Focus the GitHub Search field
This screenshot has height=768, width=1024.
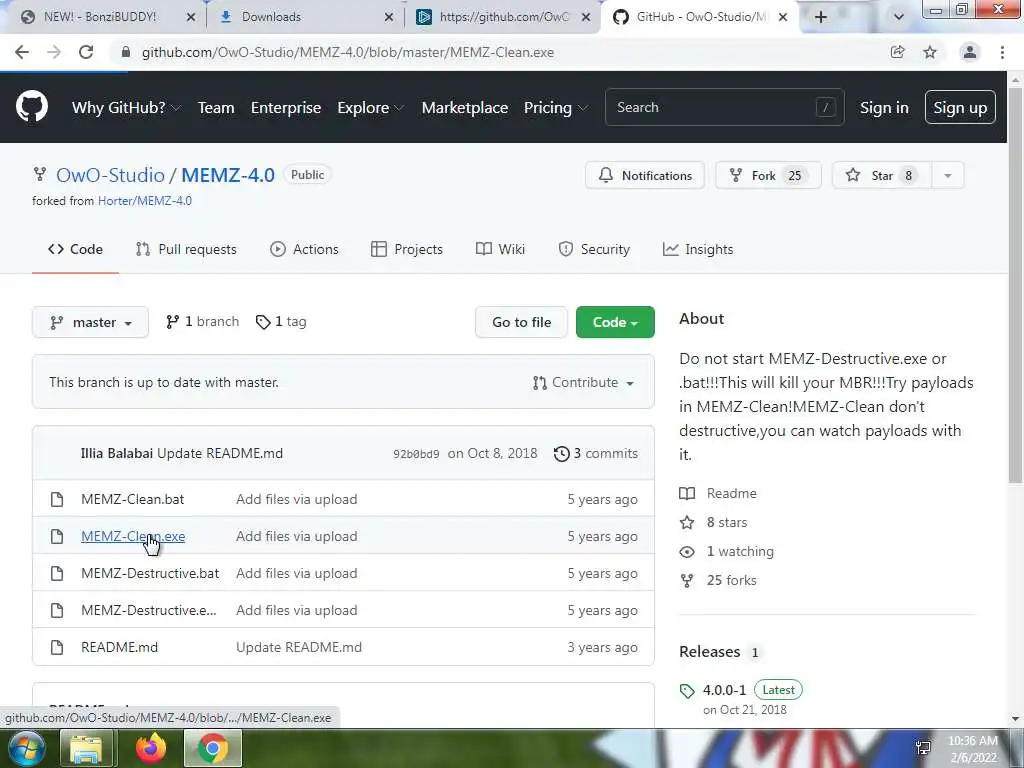[x=724, y=108]
